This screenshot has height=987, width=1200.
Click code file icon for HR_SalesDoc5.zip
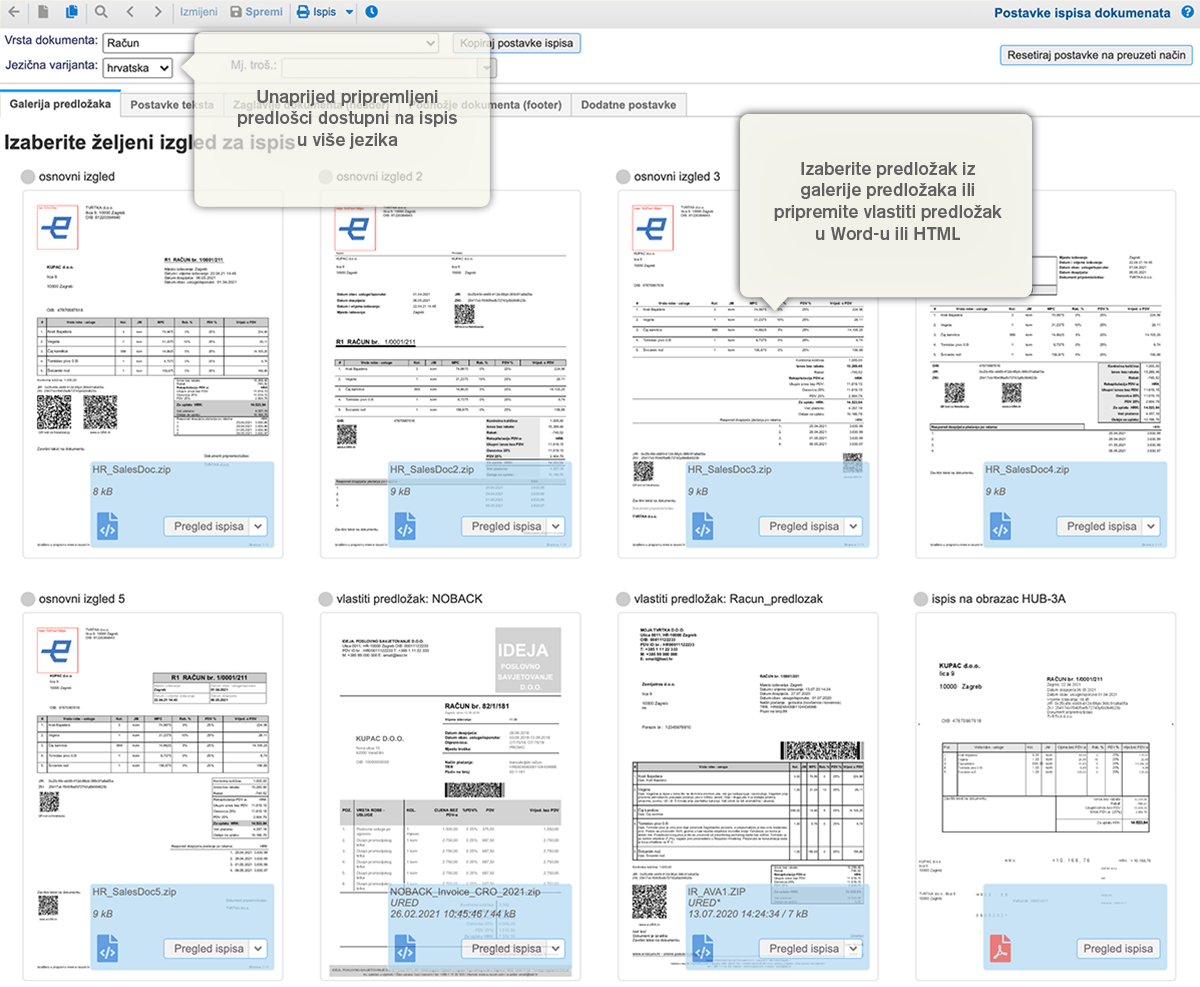107,949
